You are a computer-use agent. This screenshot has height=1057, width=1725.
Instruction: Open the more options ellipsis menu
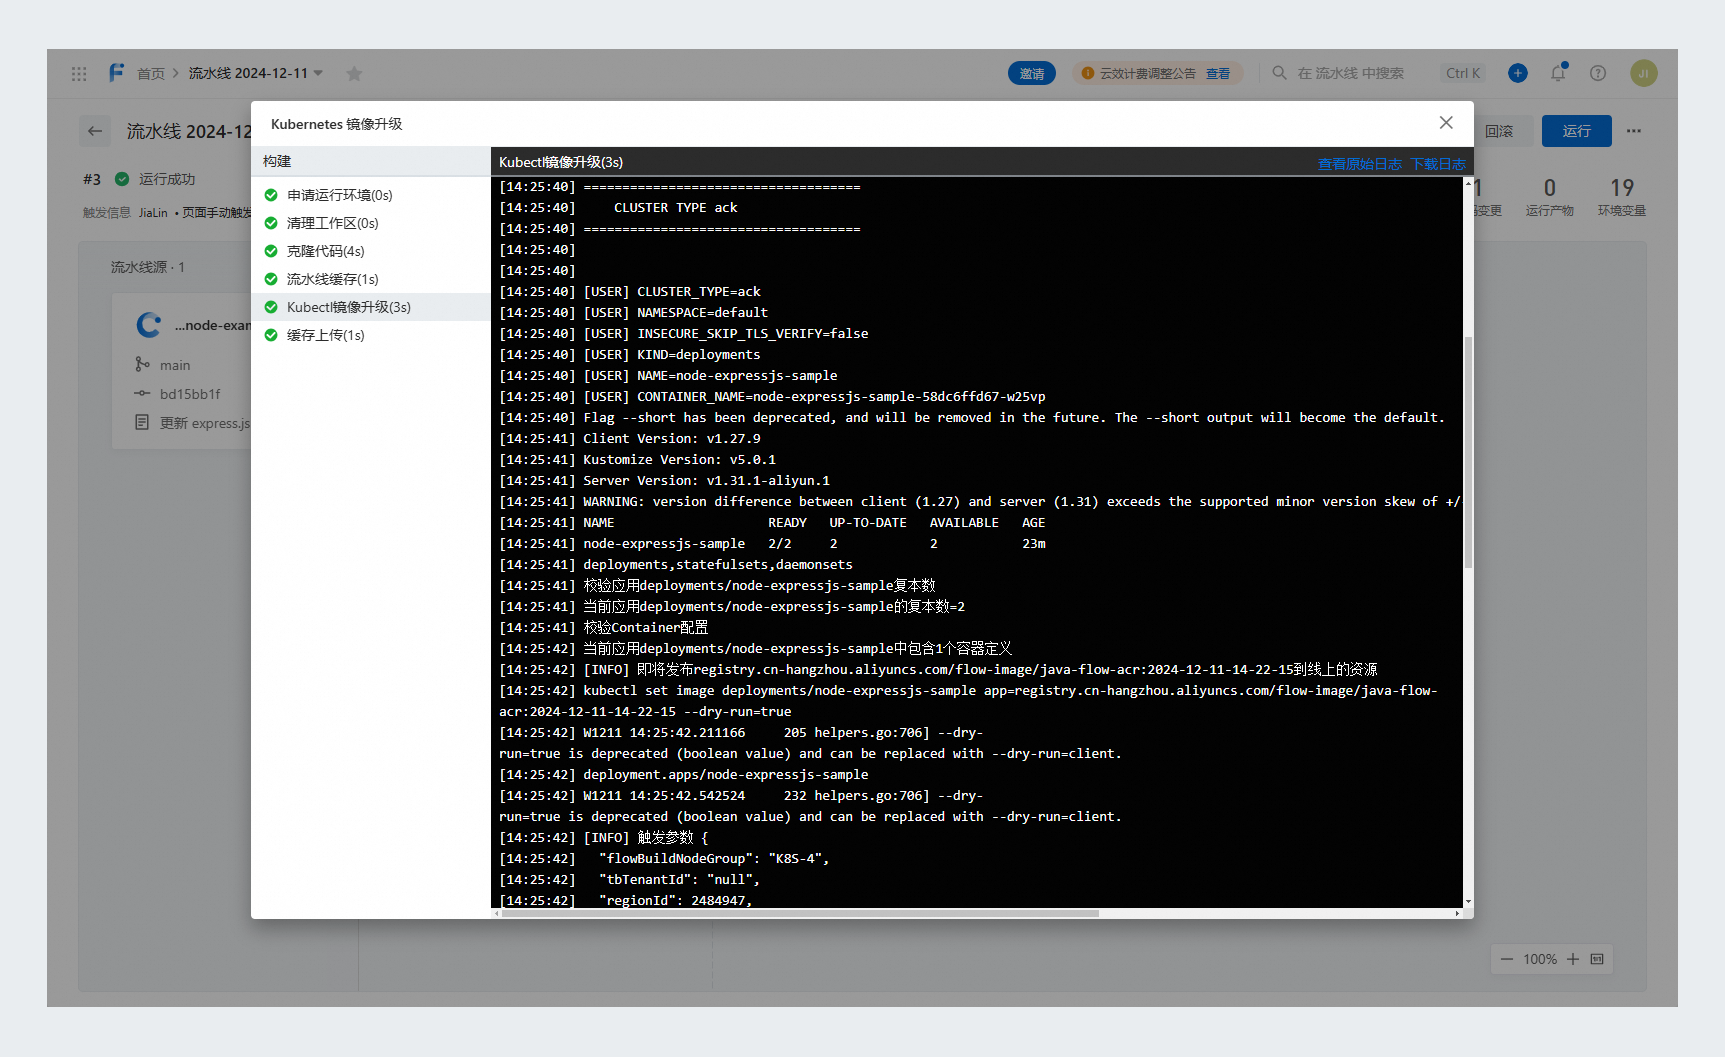pyautogui.click(x=1634, y=131)
